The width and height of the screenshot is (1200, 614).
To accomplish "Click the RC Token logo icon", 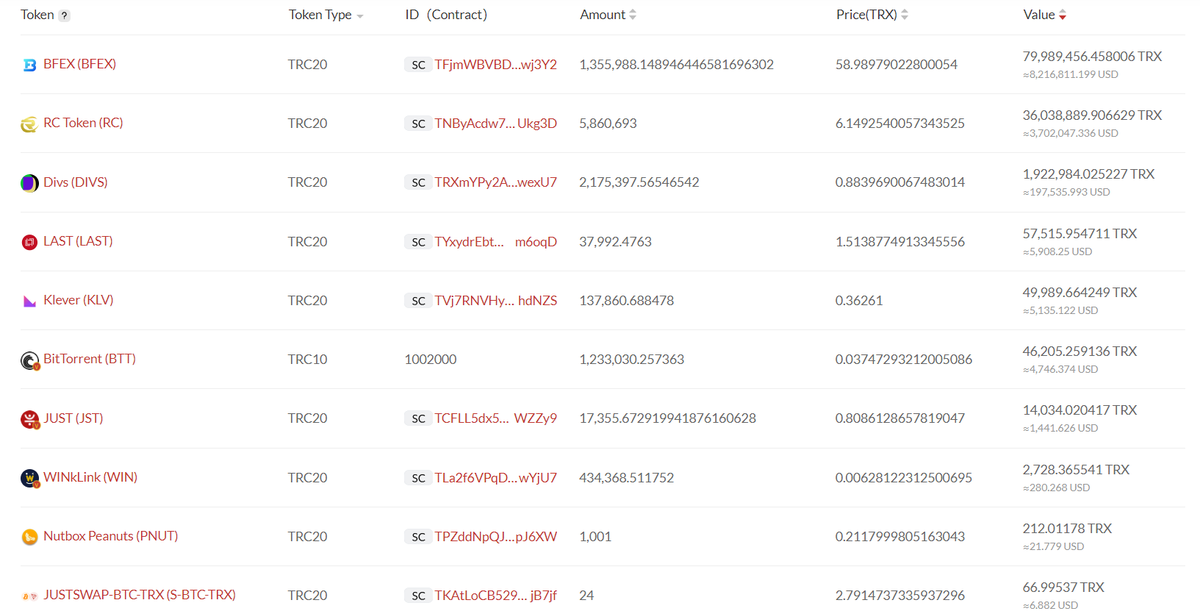I will coord(30,124).
